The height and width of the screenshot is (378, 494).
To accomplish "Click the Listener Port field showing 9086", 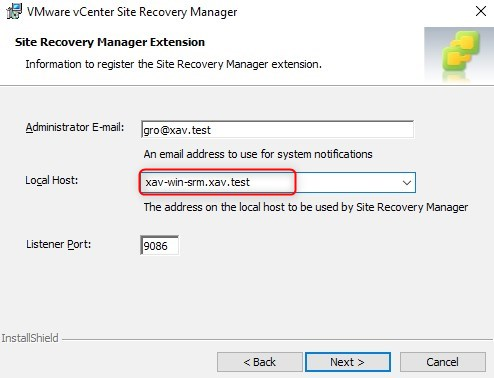I will [159, 245].
